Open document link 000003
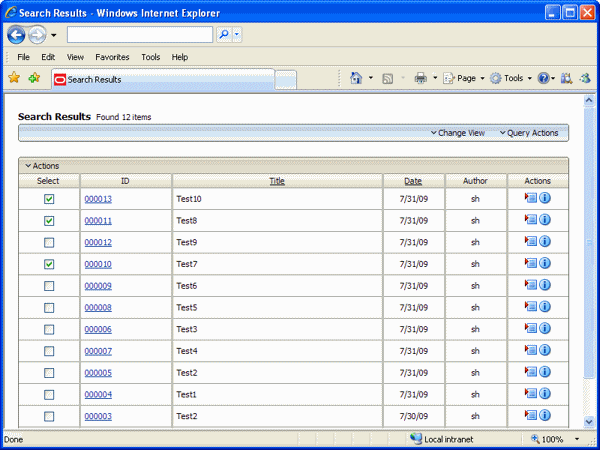Screen dimensions: 600x450 (98, 416)
